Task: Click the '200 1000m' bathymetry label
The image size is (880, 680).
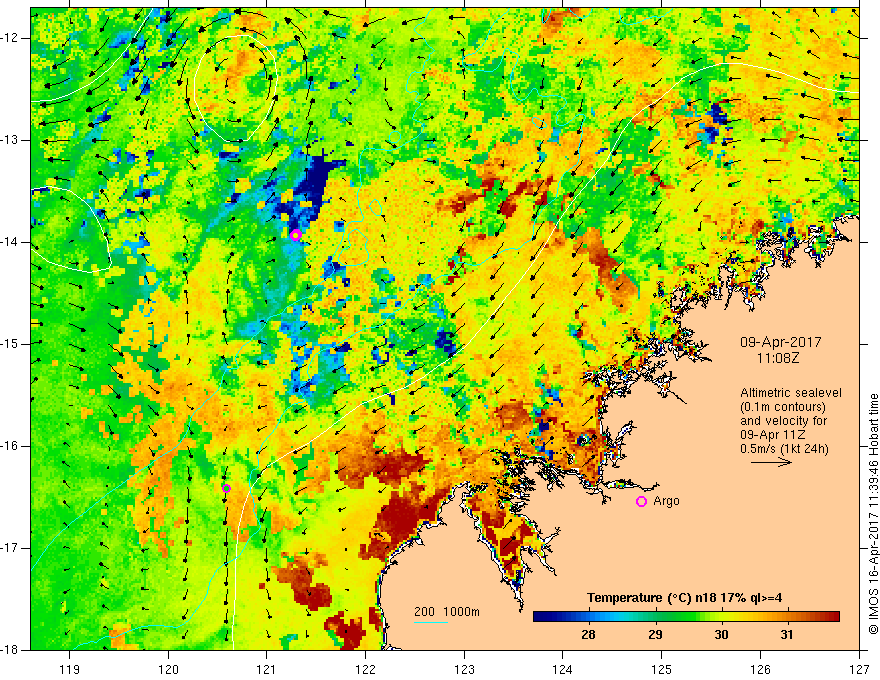Action: click(447, 612)
